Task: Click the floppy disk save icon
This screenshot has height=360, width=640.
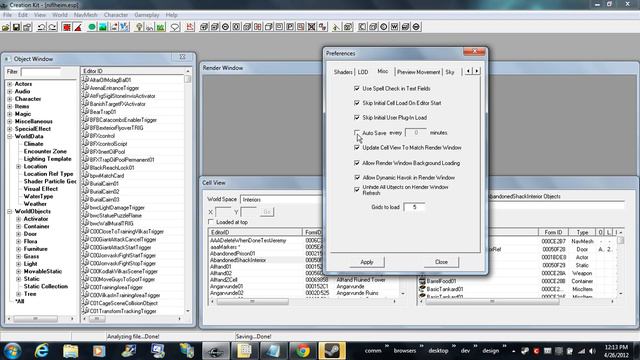Action: click(16, 27)
